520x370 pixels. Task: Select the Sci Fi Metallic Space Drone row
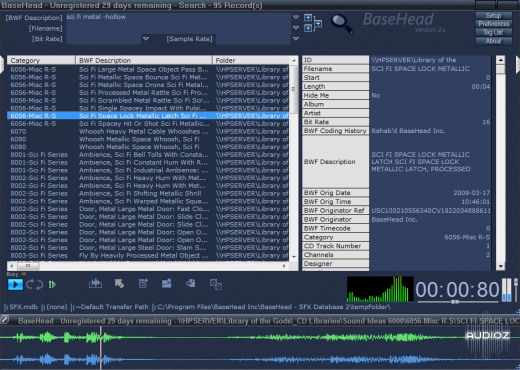click(x=149, y=85)
